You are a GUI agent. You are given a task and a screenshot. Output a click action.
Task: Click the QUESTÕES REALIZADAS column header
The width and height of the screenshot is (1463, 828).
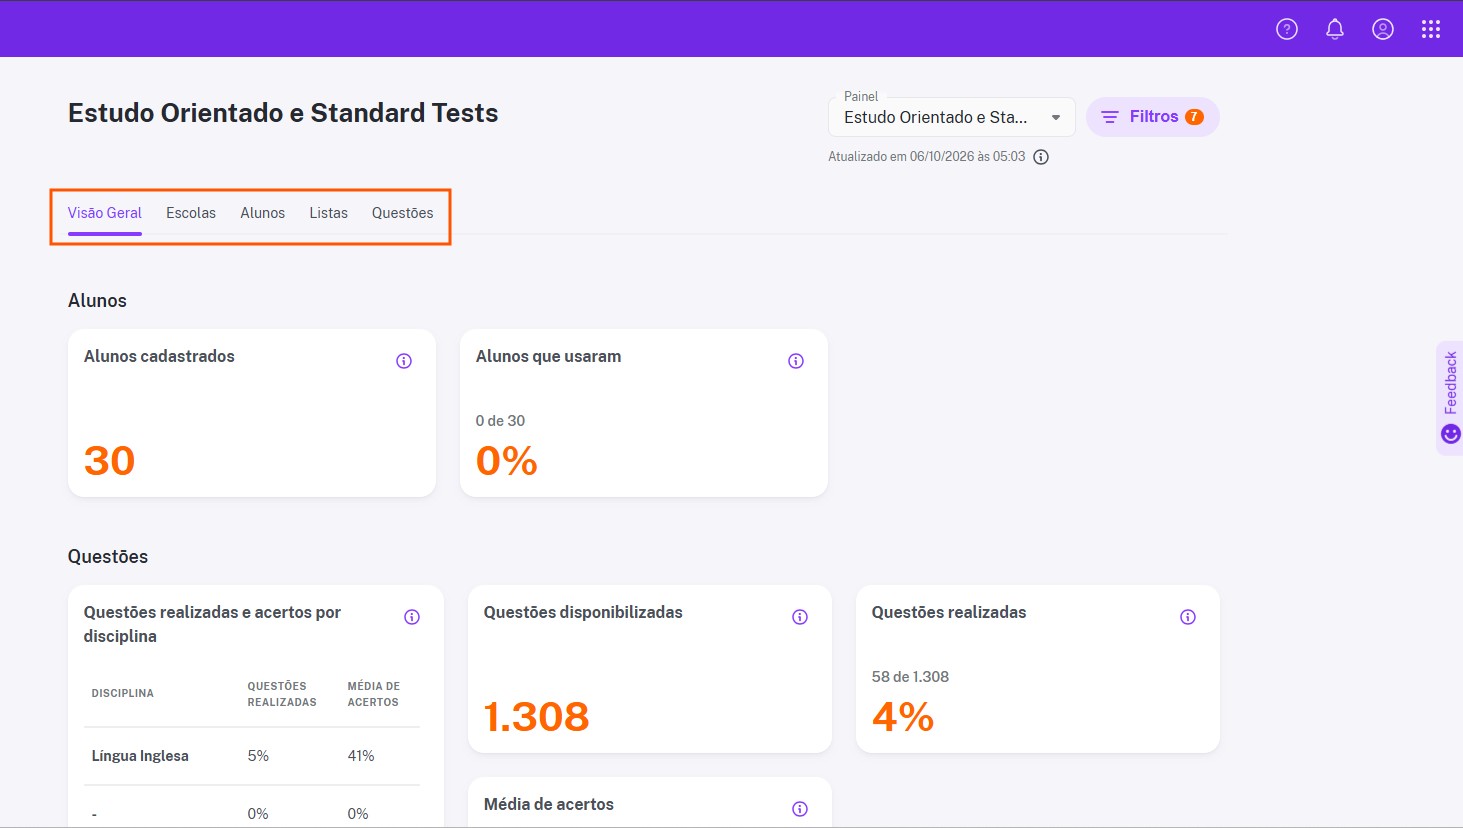(x=282, y=694)
